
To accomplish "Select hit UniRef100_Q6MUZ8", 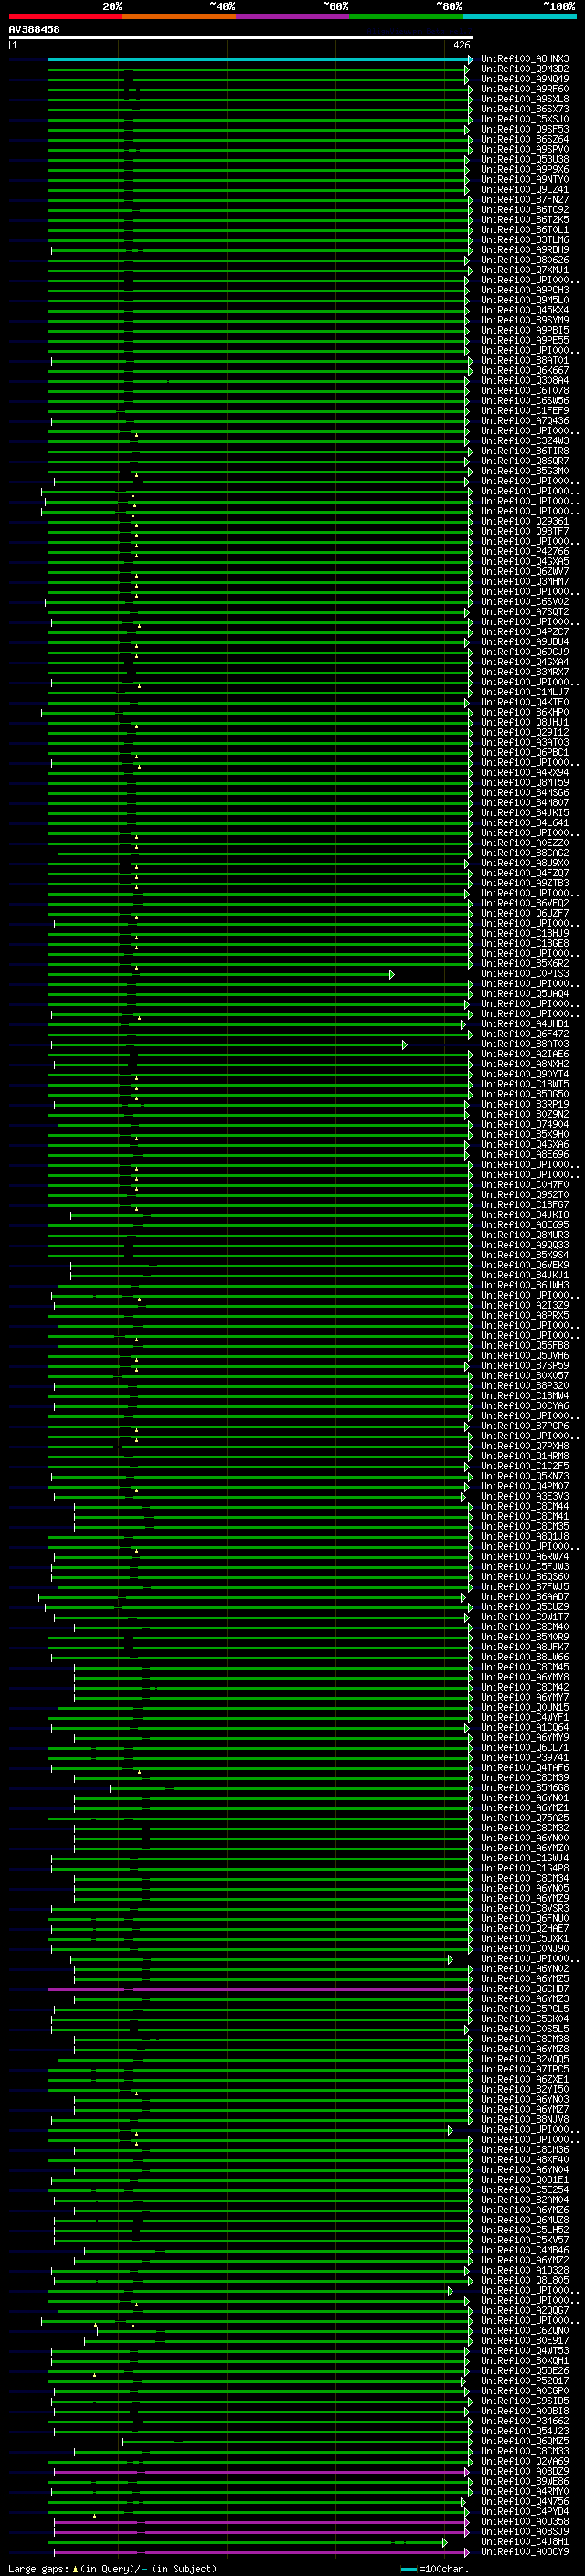I will click(x=525, y=2219).
